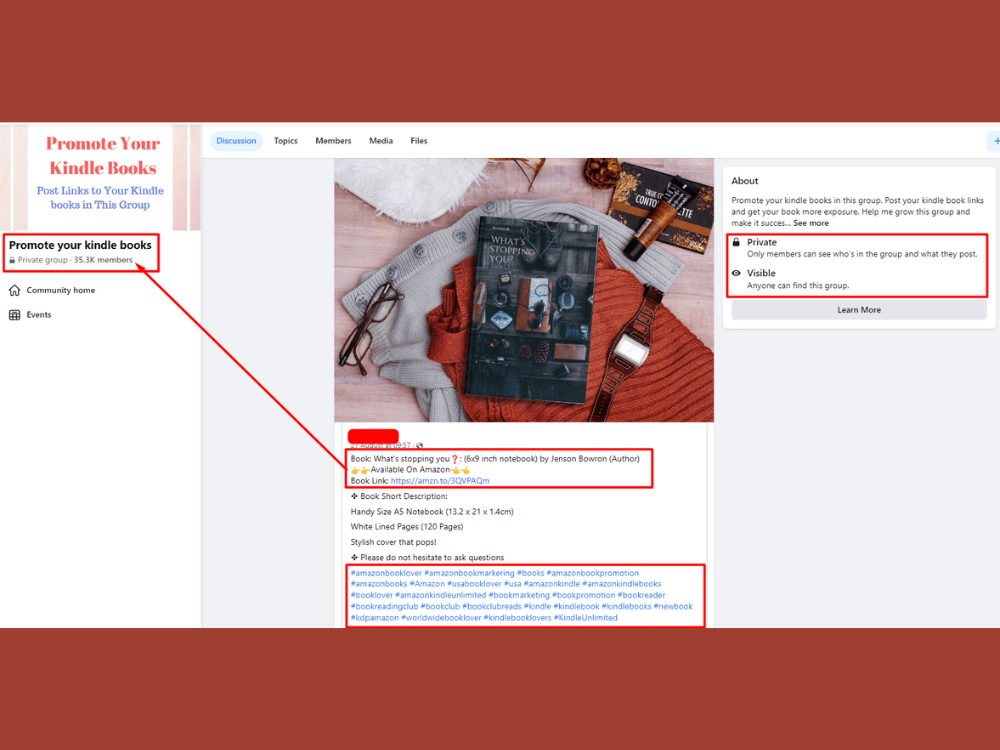Screen dimensions: 1000x750
Task: Click the post timestamp 27 August
Action: pyautogui.click(x=380, y=445)
